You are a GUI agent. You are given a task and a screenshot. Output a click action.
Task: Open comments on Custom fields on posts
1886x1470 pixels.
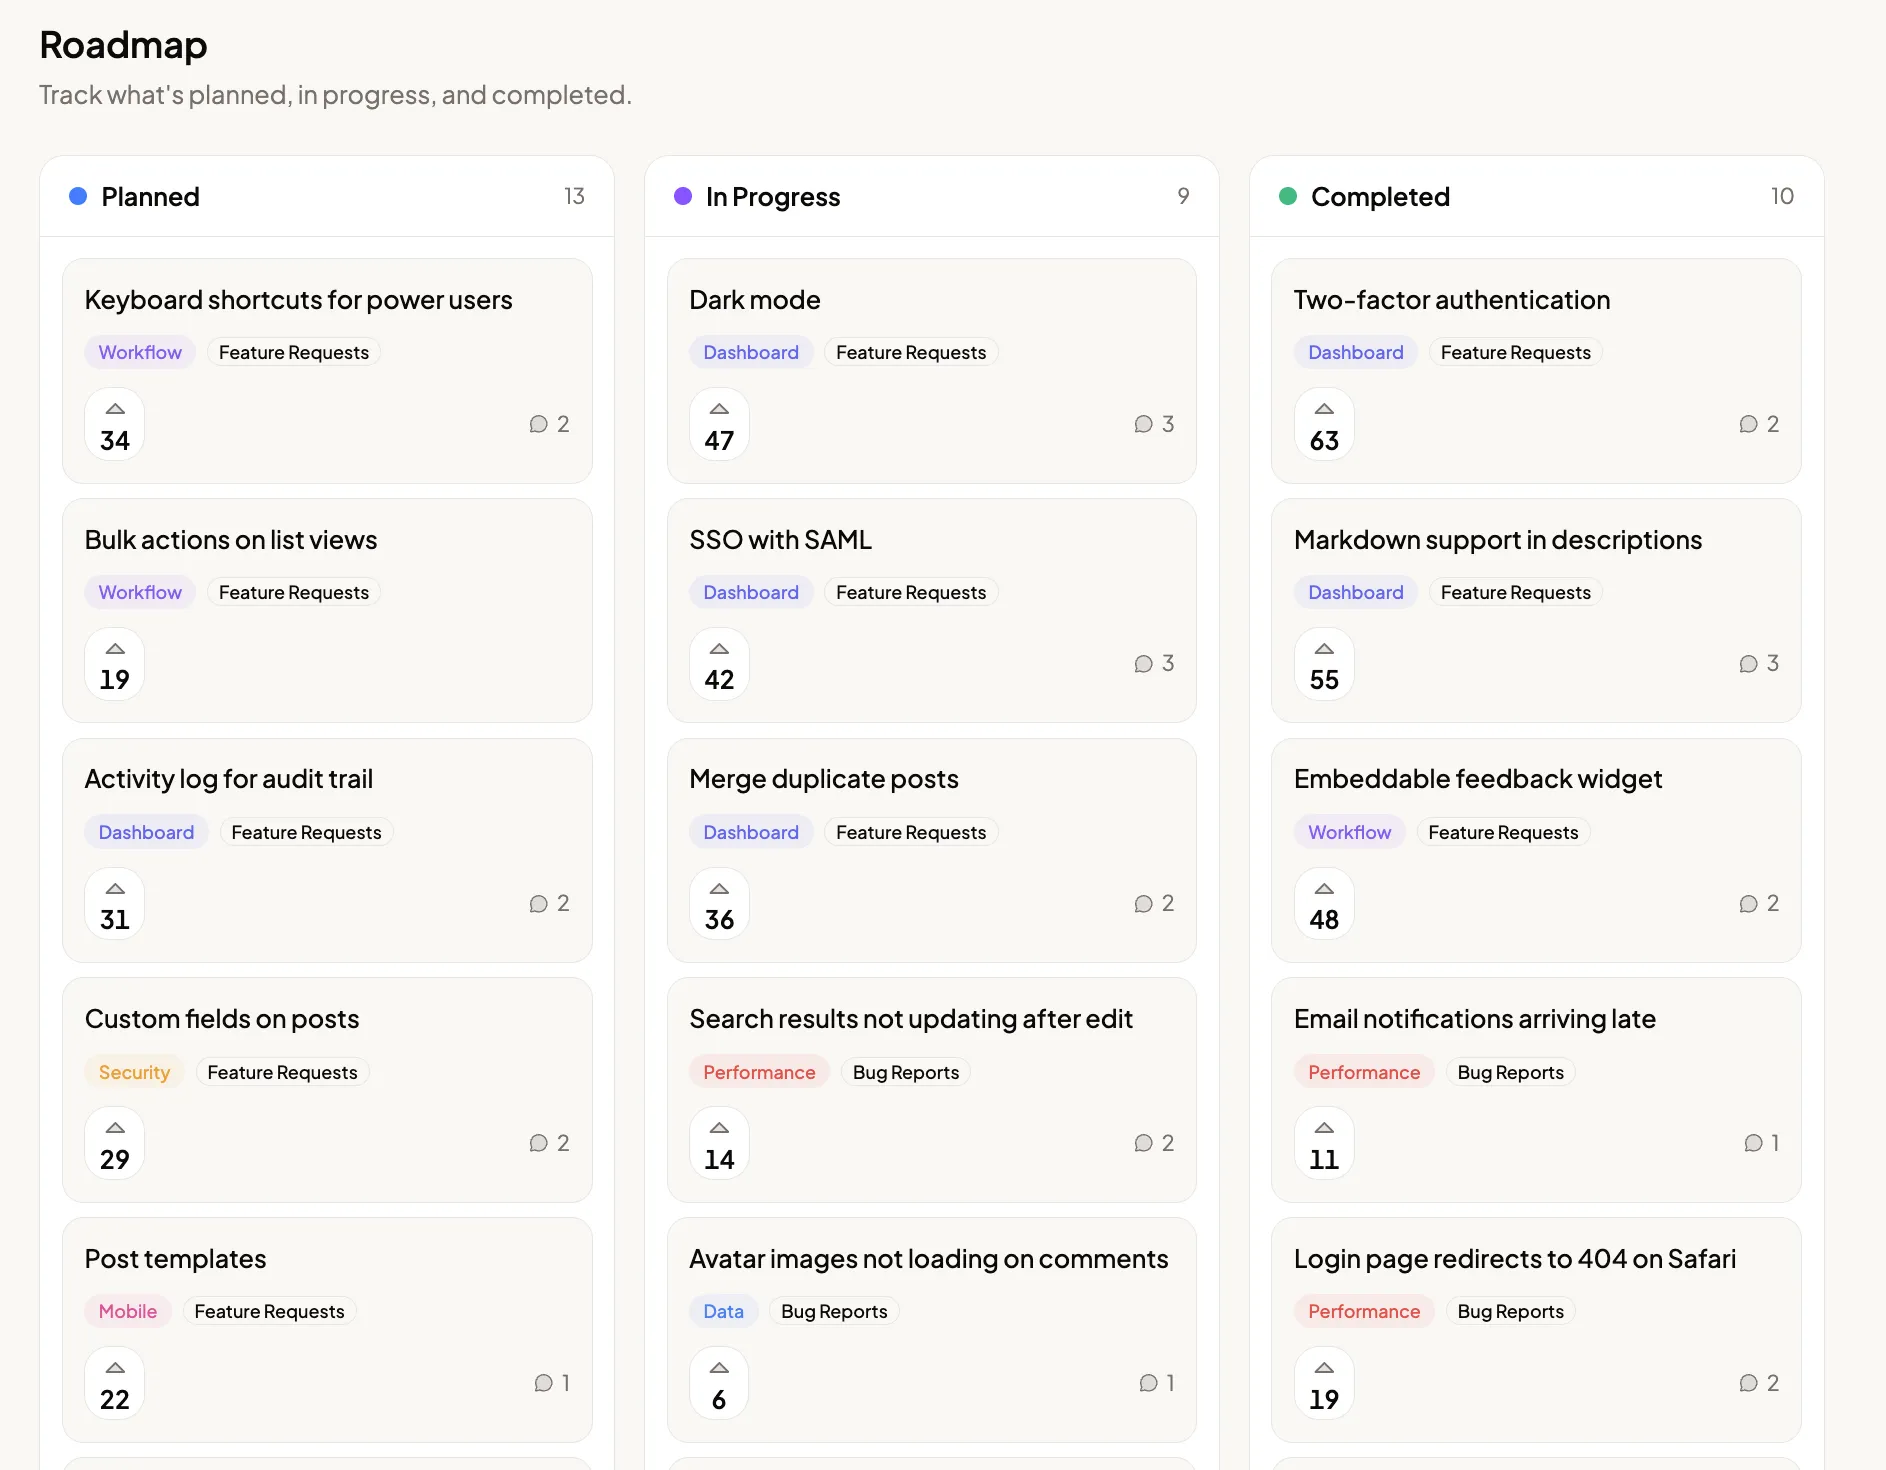coord(549,1143)
